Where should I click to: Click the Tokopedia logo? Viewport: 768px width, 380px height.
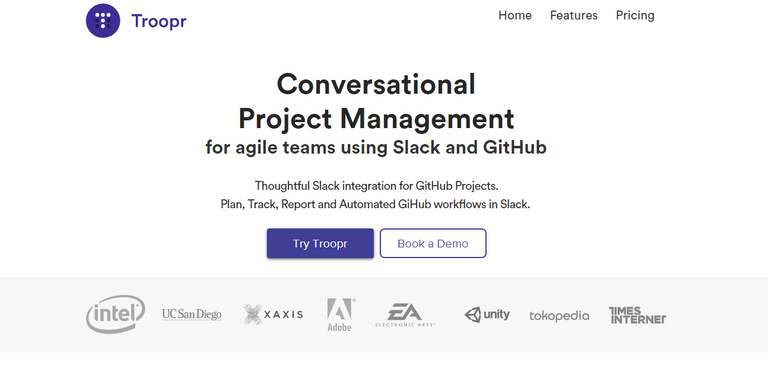559,316
